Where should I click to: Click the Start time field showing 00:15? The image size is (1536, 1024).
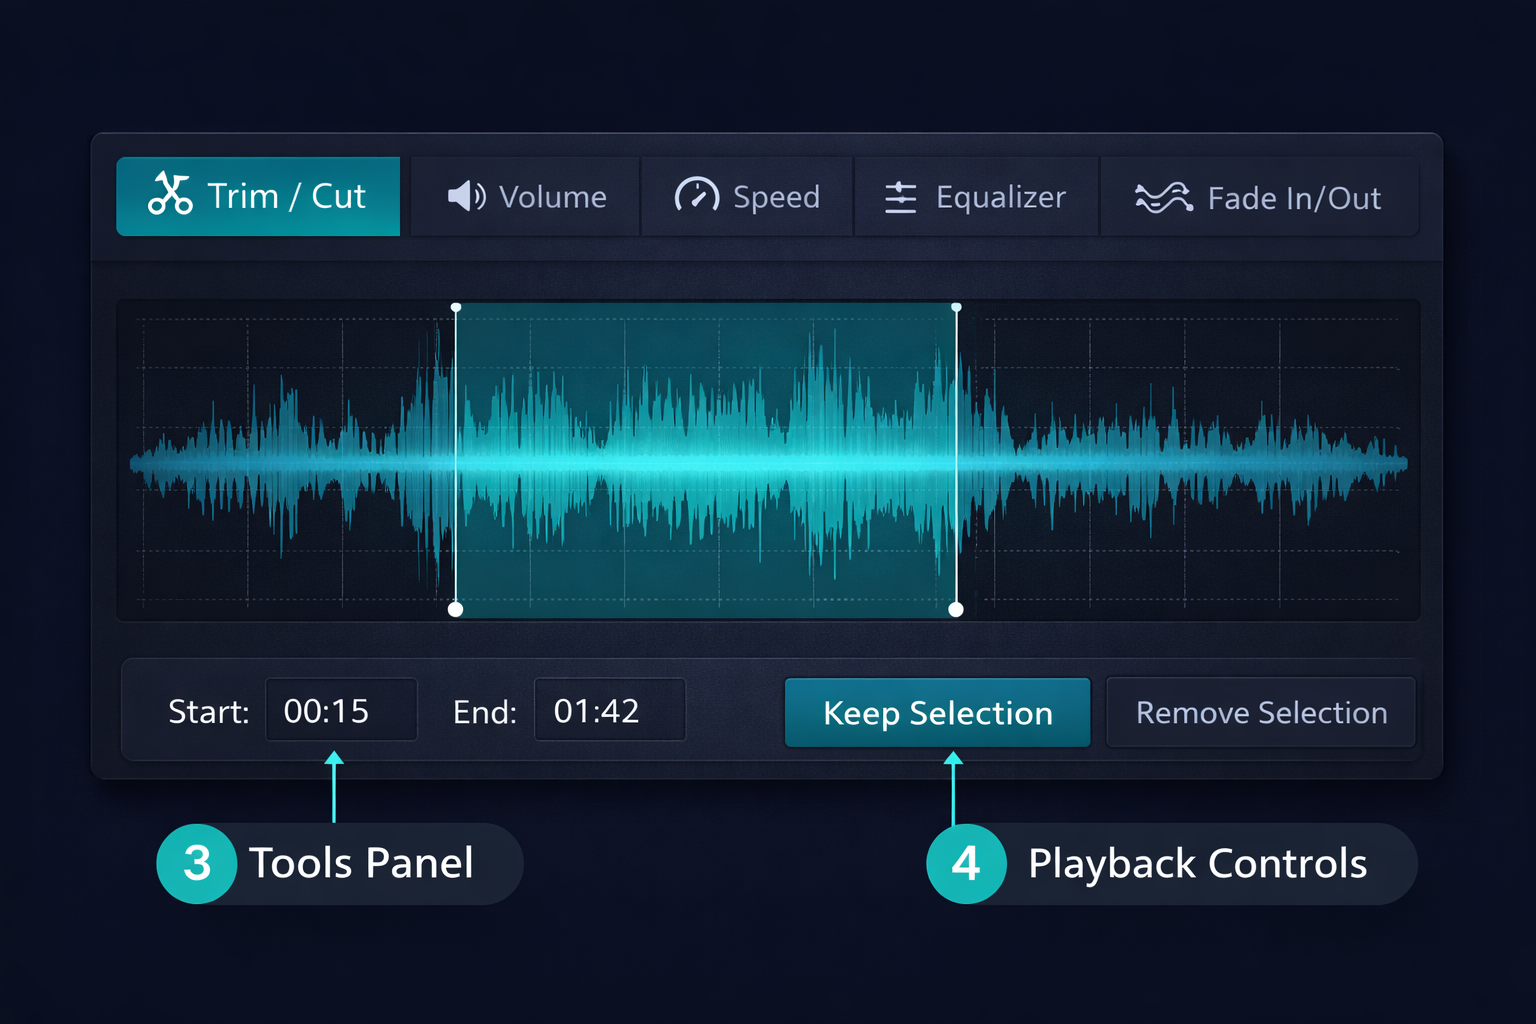pos(341,710)
